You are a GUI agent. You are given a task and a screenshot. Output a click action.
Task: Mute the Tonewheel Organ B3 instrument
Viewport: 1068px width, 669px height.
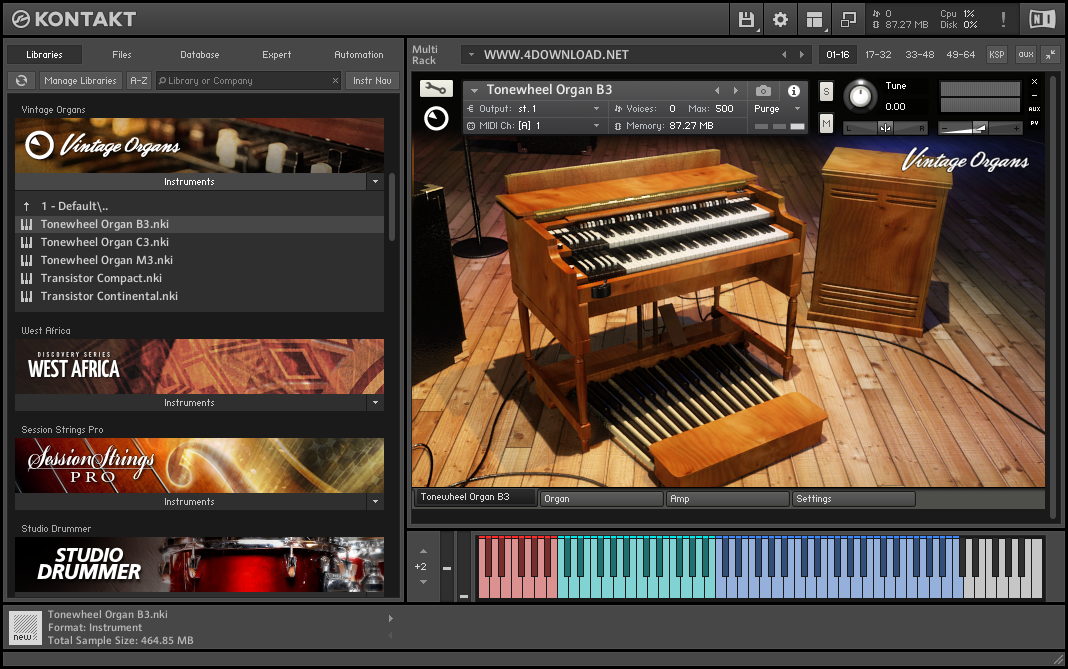pos(826,124)
